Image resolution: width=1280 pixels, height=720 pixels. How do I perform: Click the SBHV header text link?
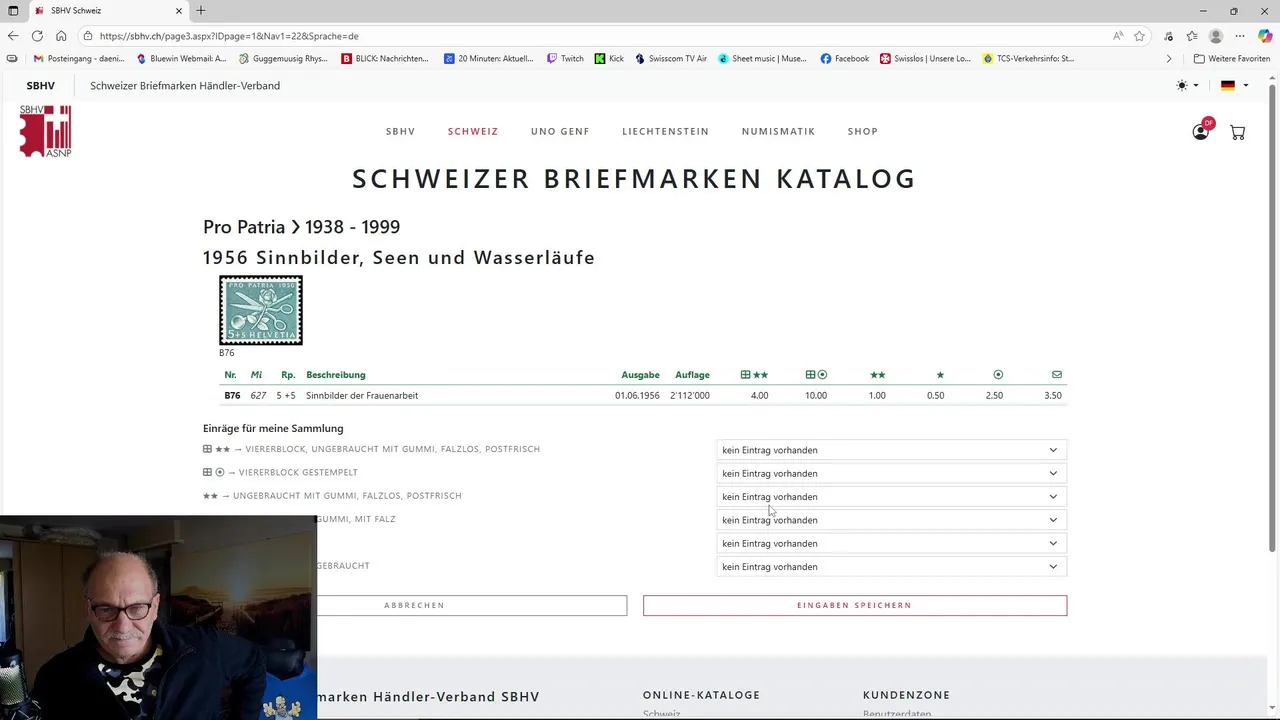[41, 86]
